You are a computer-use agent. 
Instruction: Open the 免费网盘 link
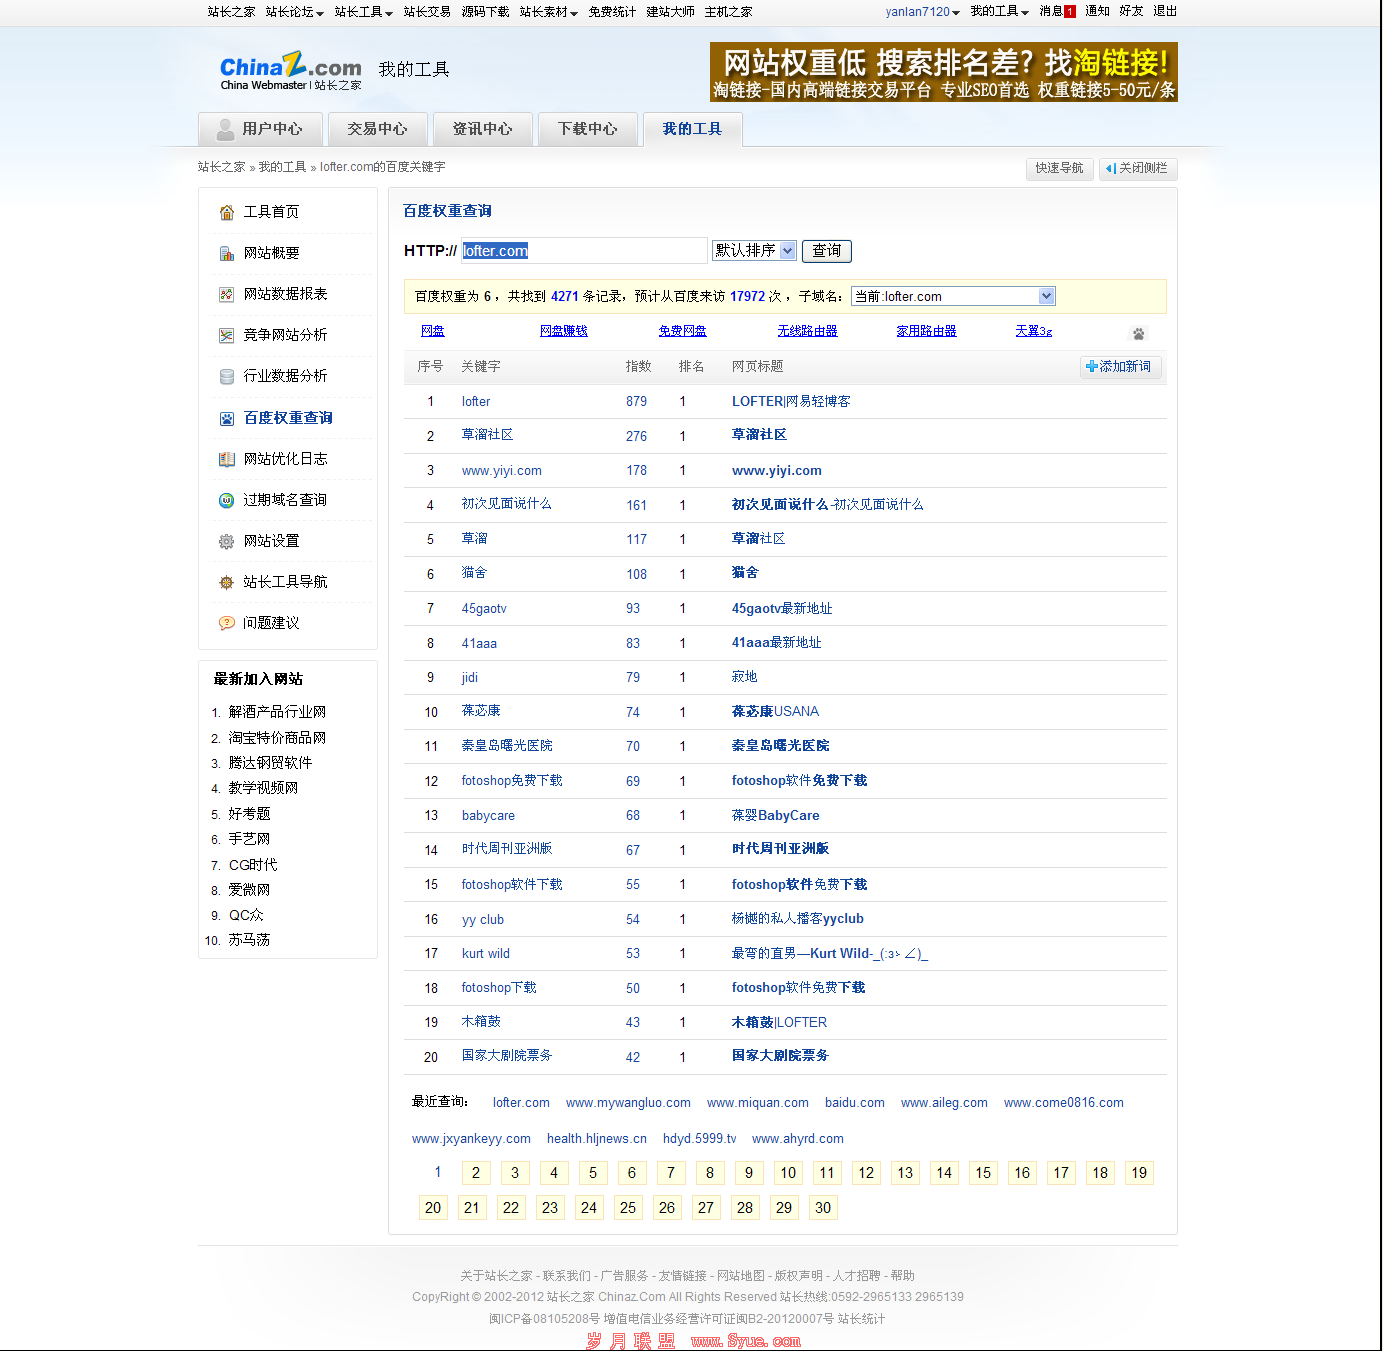pos(683,331)
